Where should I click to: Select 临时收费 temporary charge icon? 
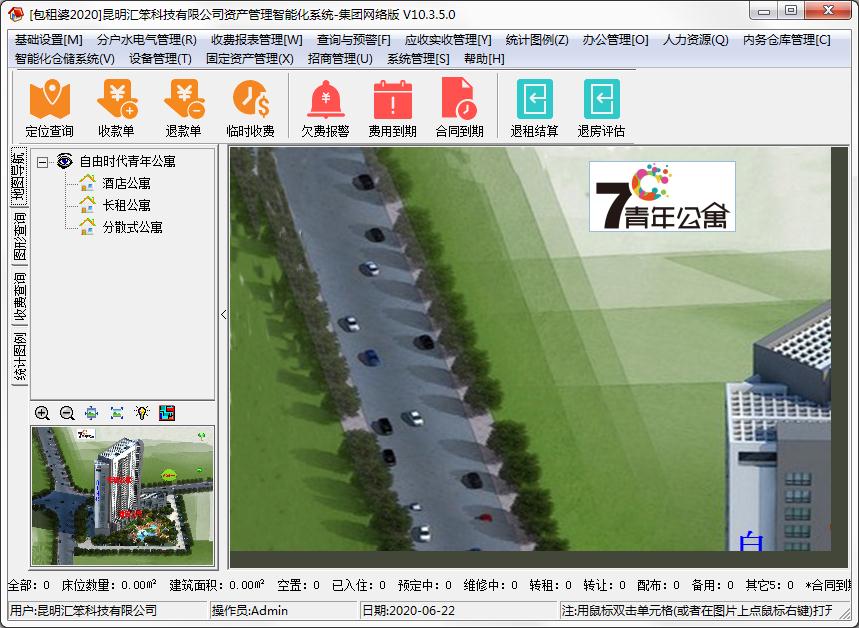(250, 108)
